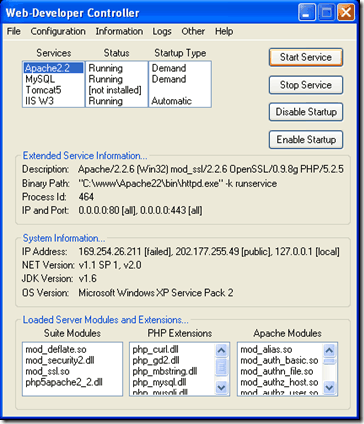Open the Help menu
The image size is (364, 424).
click(224, 31)
